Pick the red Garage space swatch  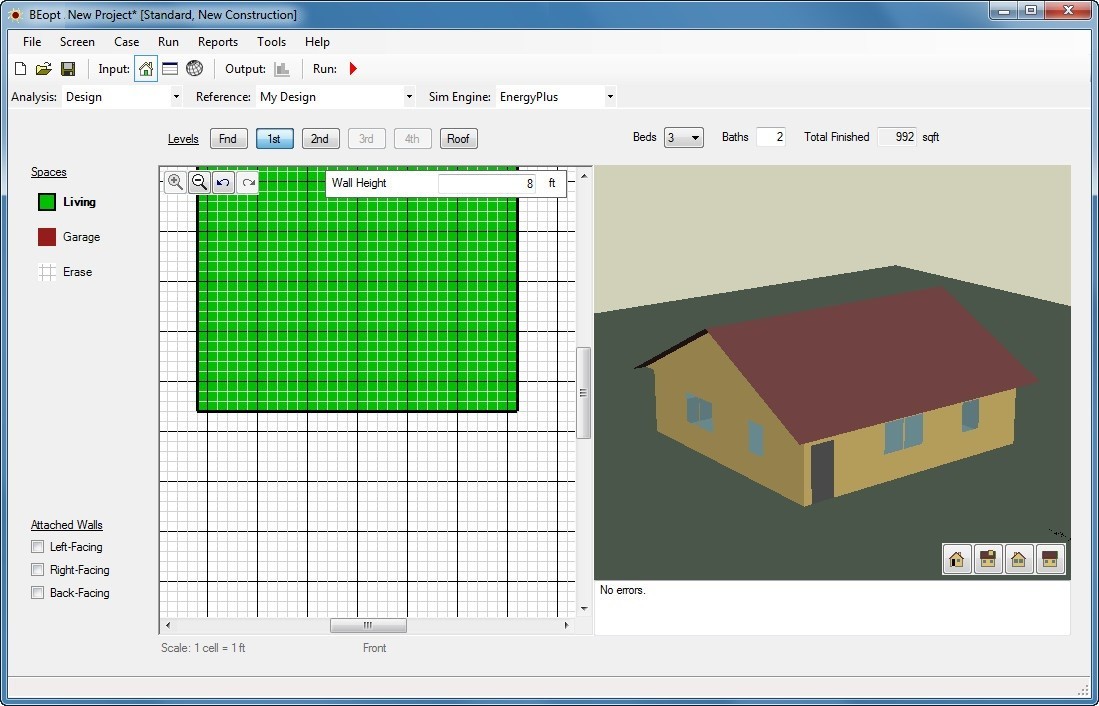coord(47,237)
